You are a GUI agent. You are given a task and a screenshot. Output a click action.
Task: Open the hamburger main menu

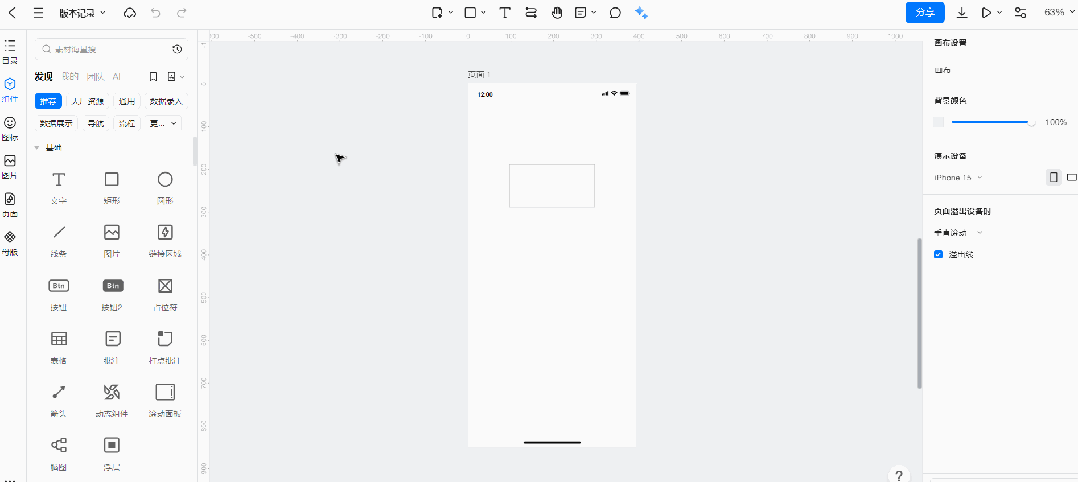38,13
